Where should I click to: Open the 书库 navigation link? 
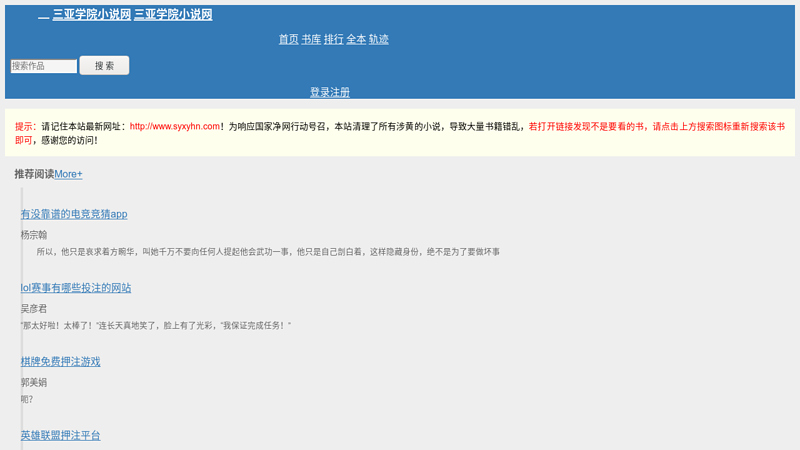click(x=311, y=39)
